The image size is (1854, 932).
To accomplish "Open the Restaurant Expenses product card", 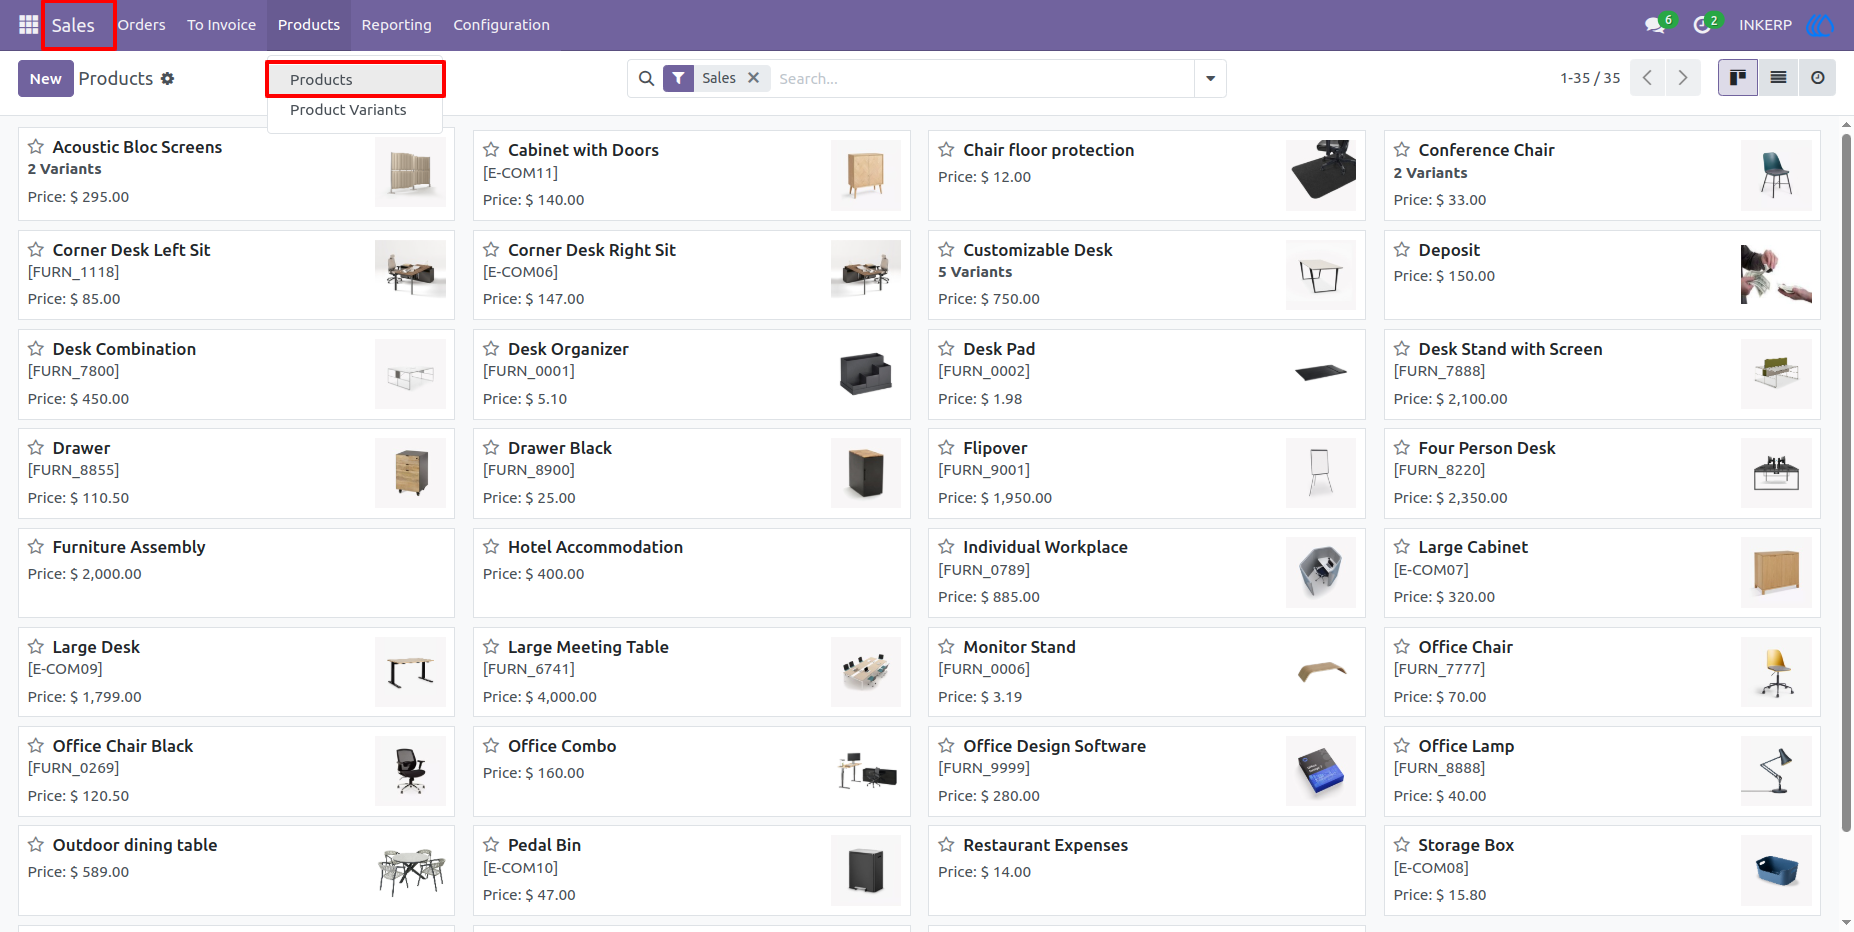I will point(1146,870).
